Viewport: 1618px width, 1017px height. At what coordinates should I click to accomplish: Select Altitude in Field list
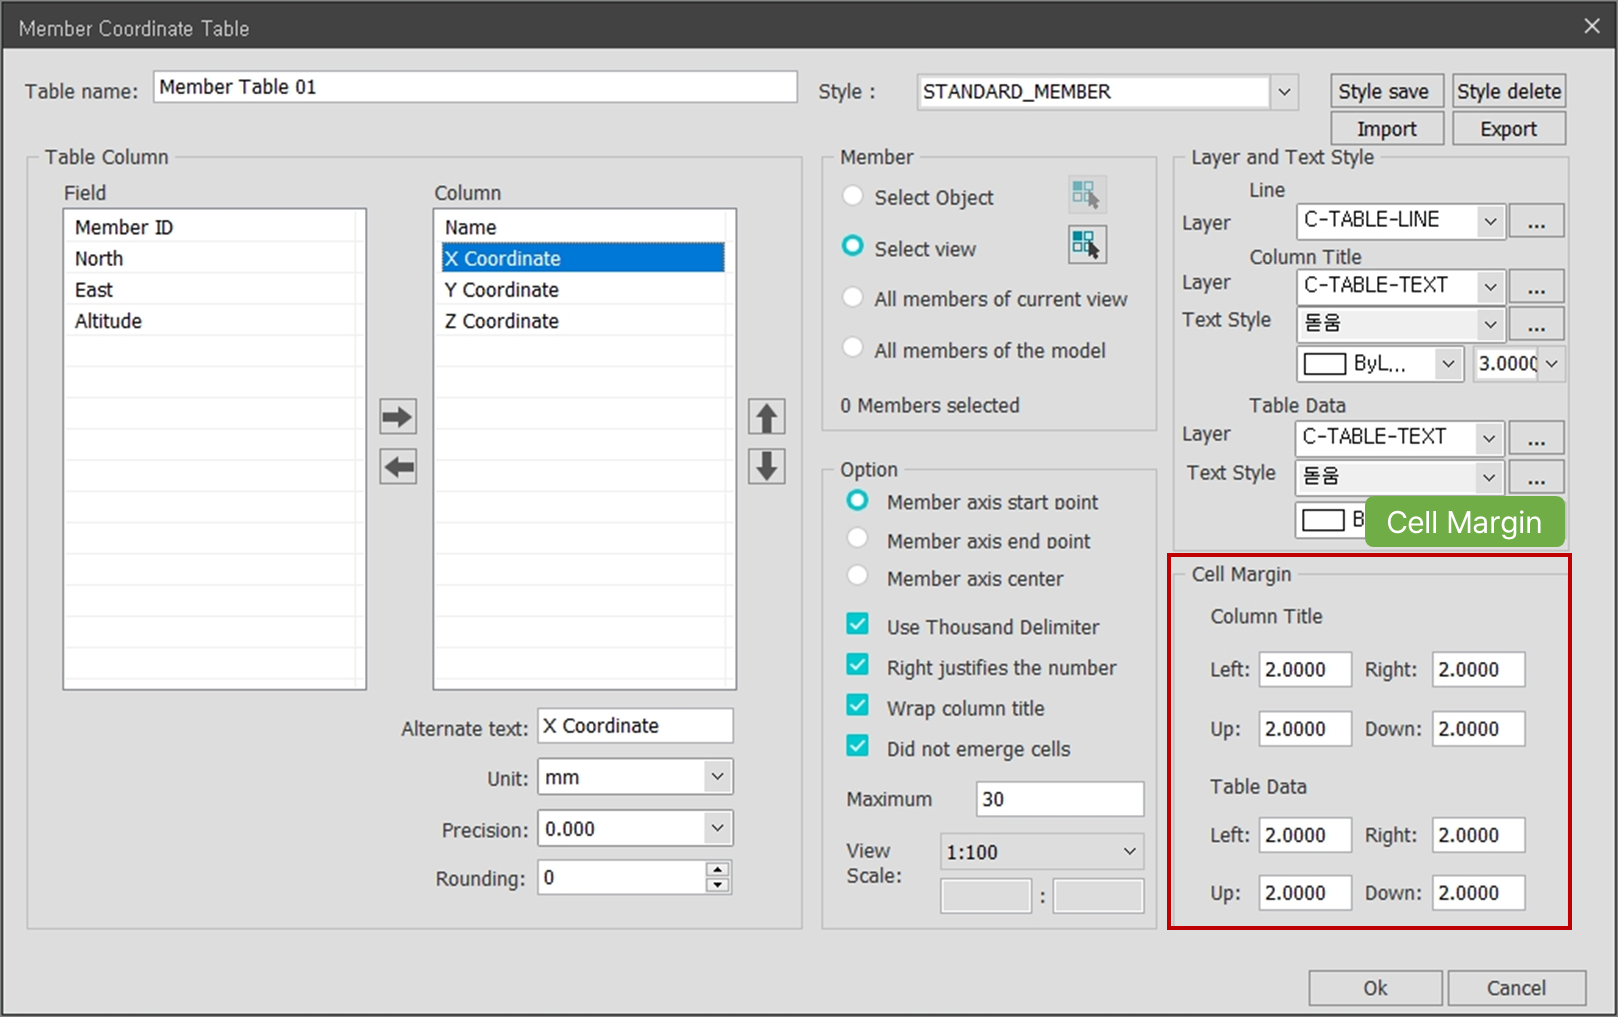tap(214, 321)
